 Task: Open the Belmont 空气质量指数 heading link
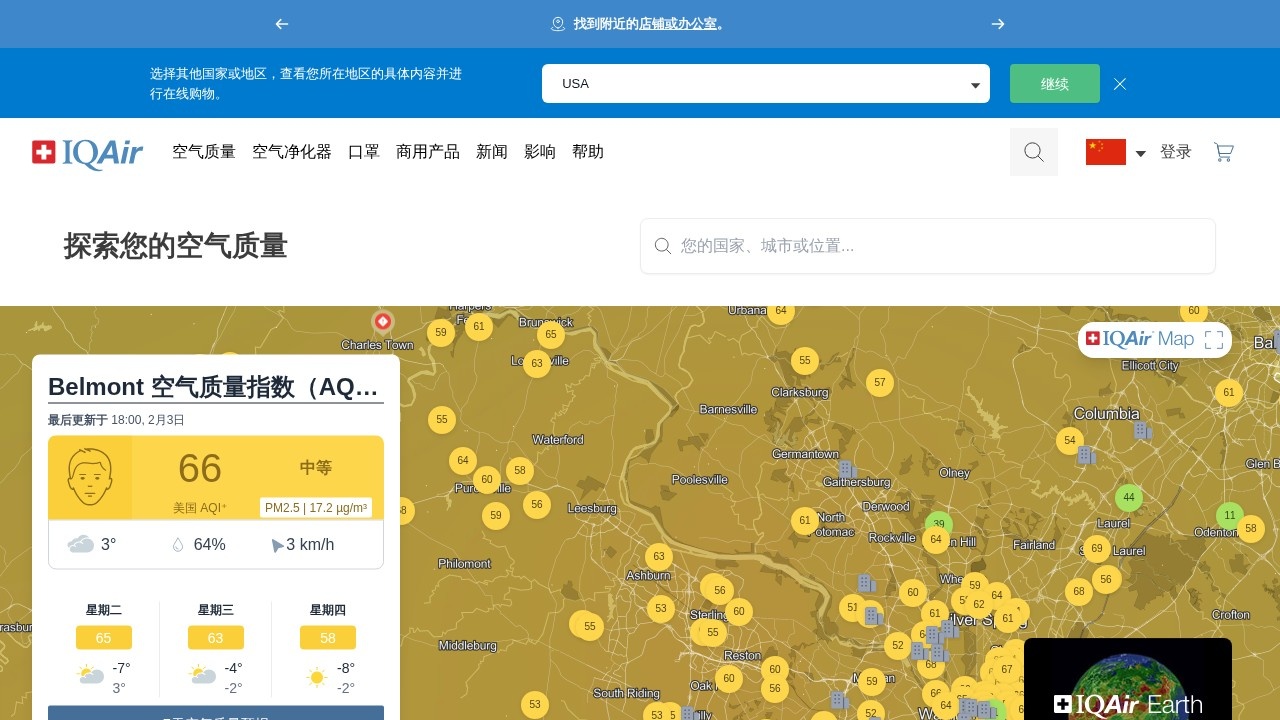[x=215, y=387]
